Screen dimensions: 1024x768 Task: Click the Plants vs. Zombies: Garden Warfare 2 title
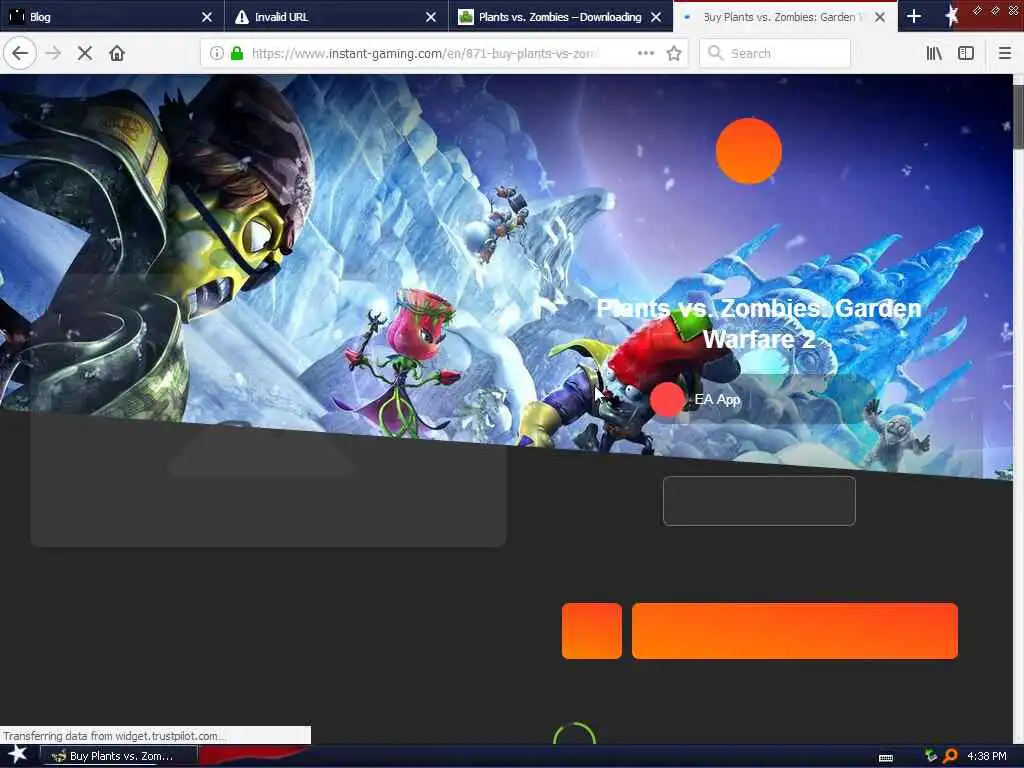[759, 323]
